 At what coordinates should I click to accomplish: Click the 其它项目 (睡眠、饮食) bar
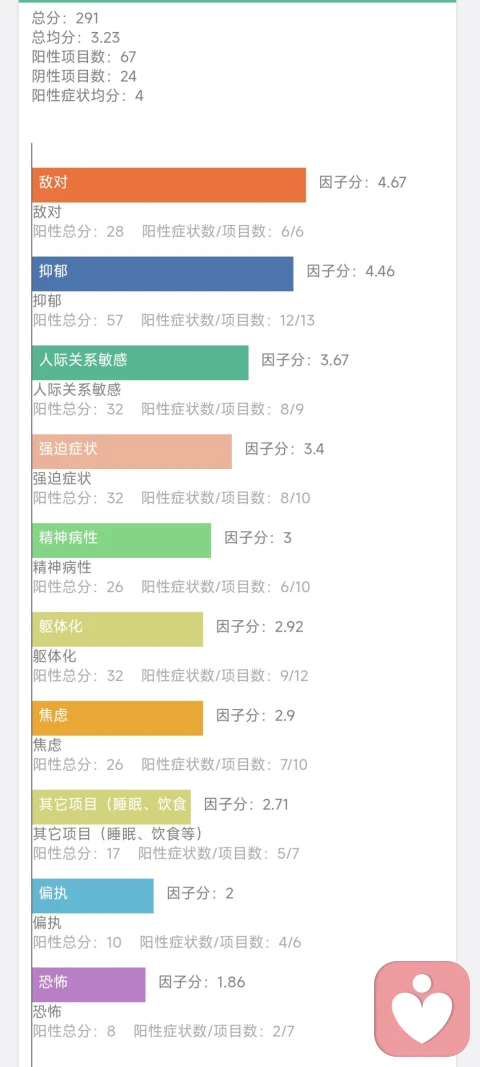[x=112, y=807]
